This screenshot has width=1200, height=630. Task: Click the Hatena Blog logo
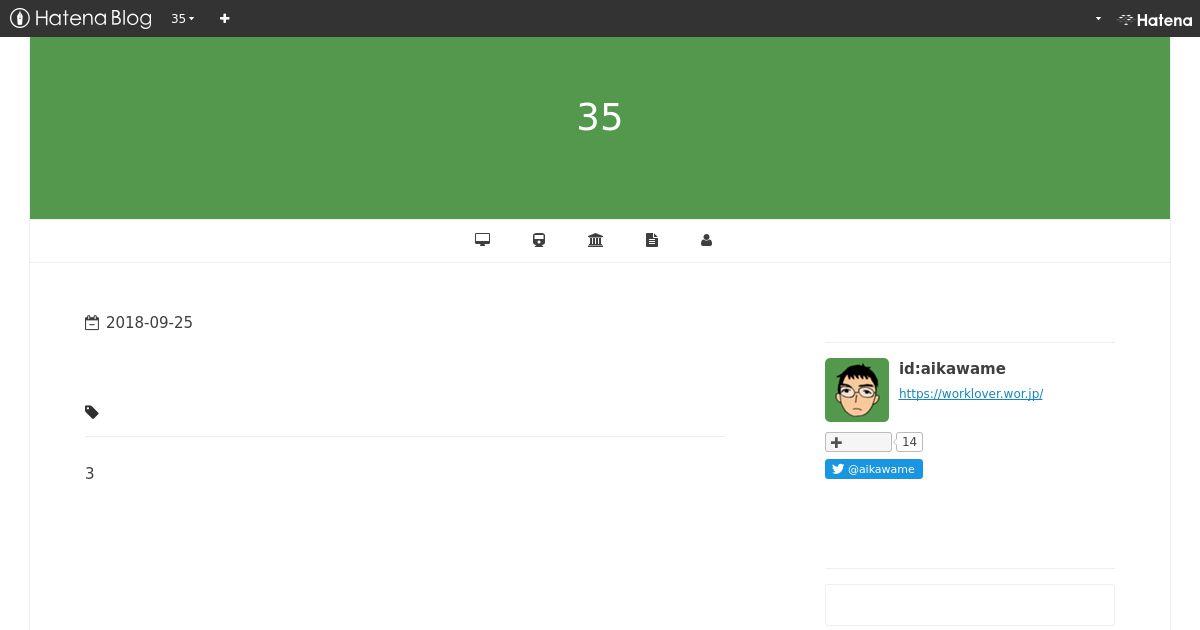(x=81, y=18)
